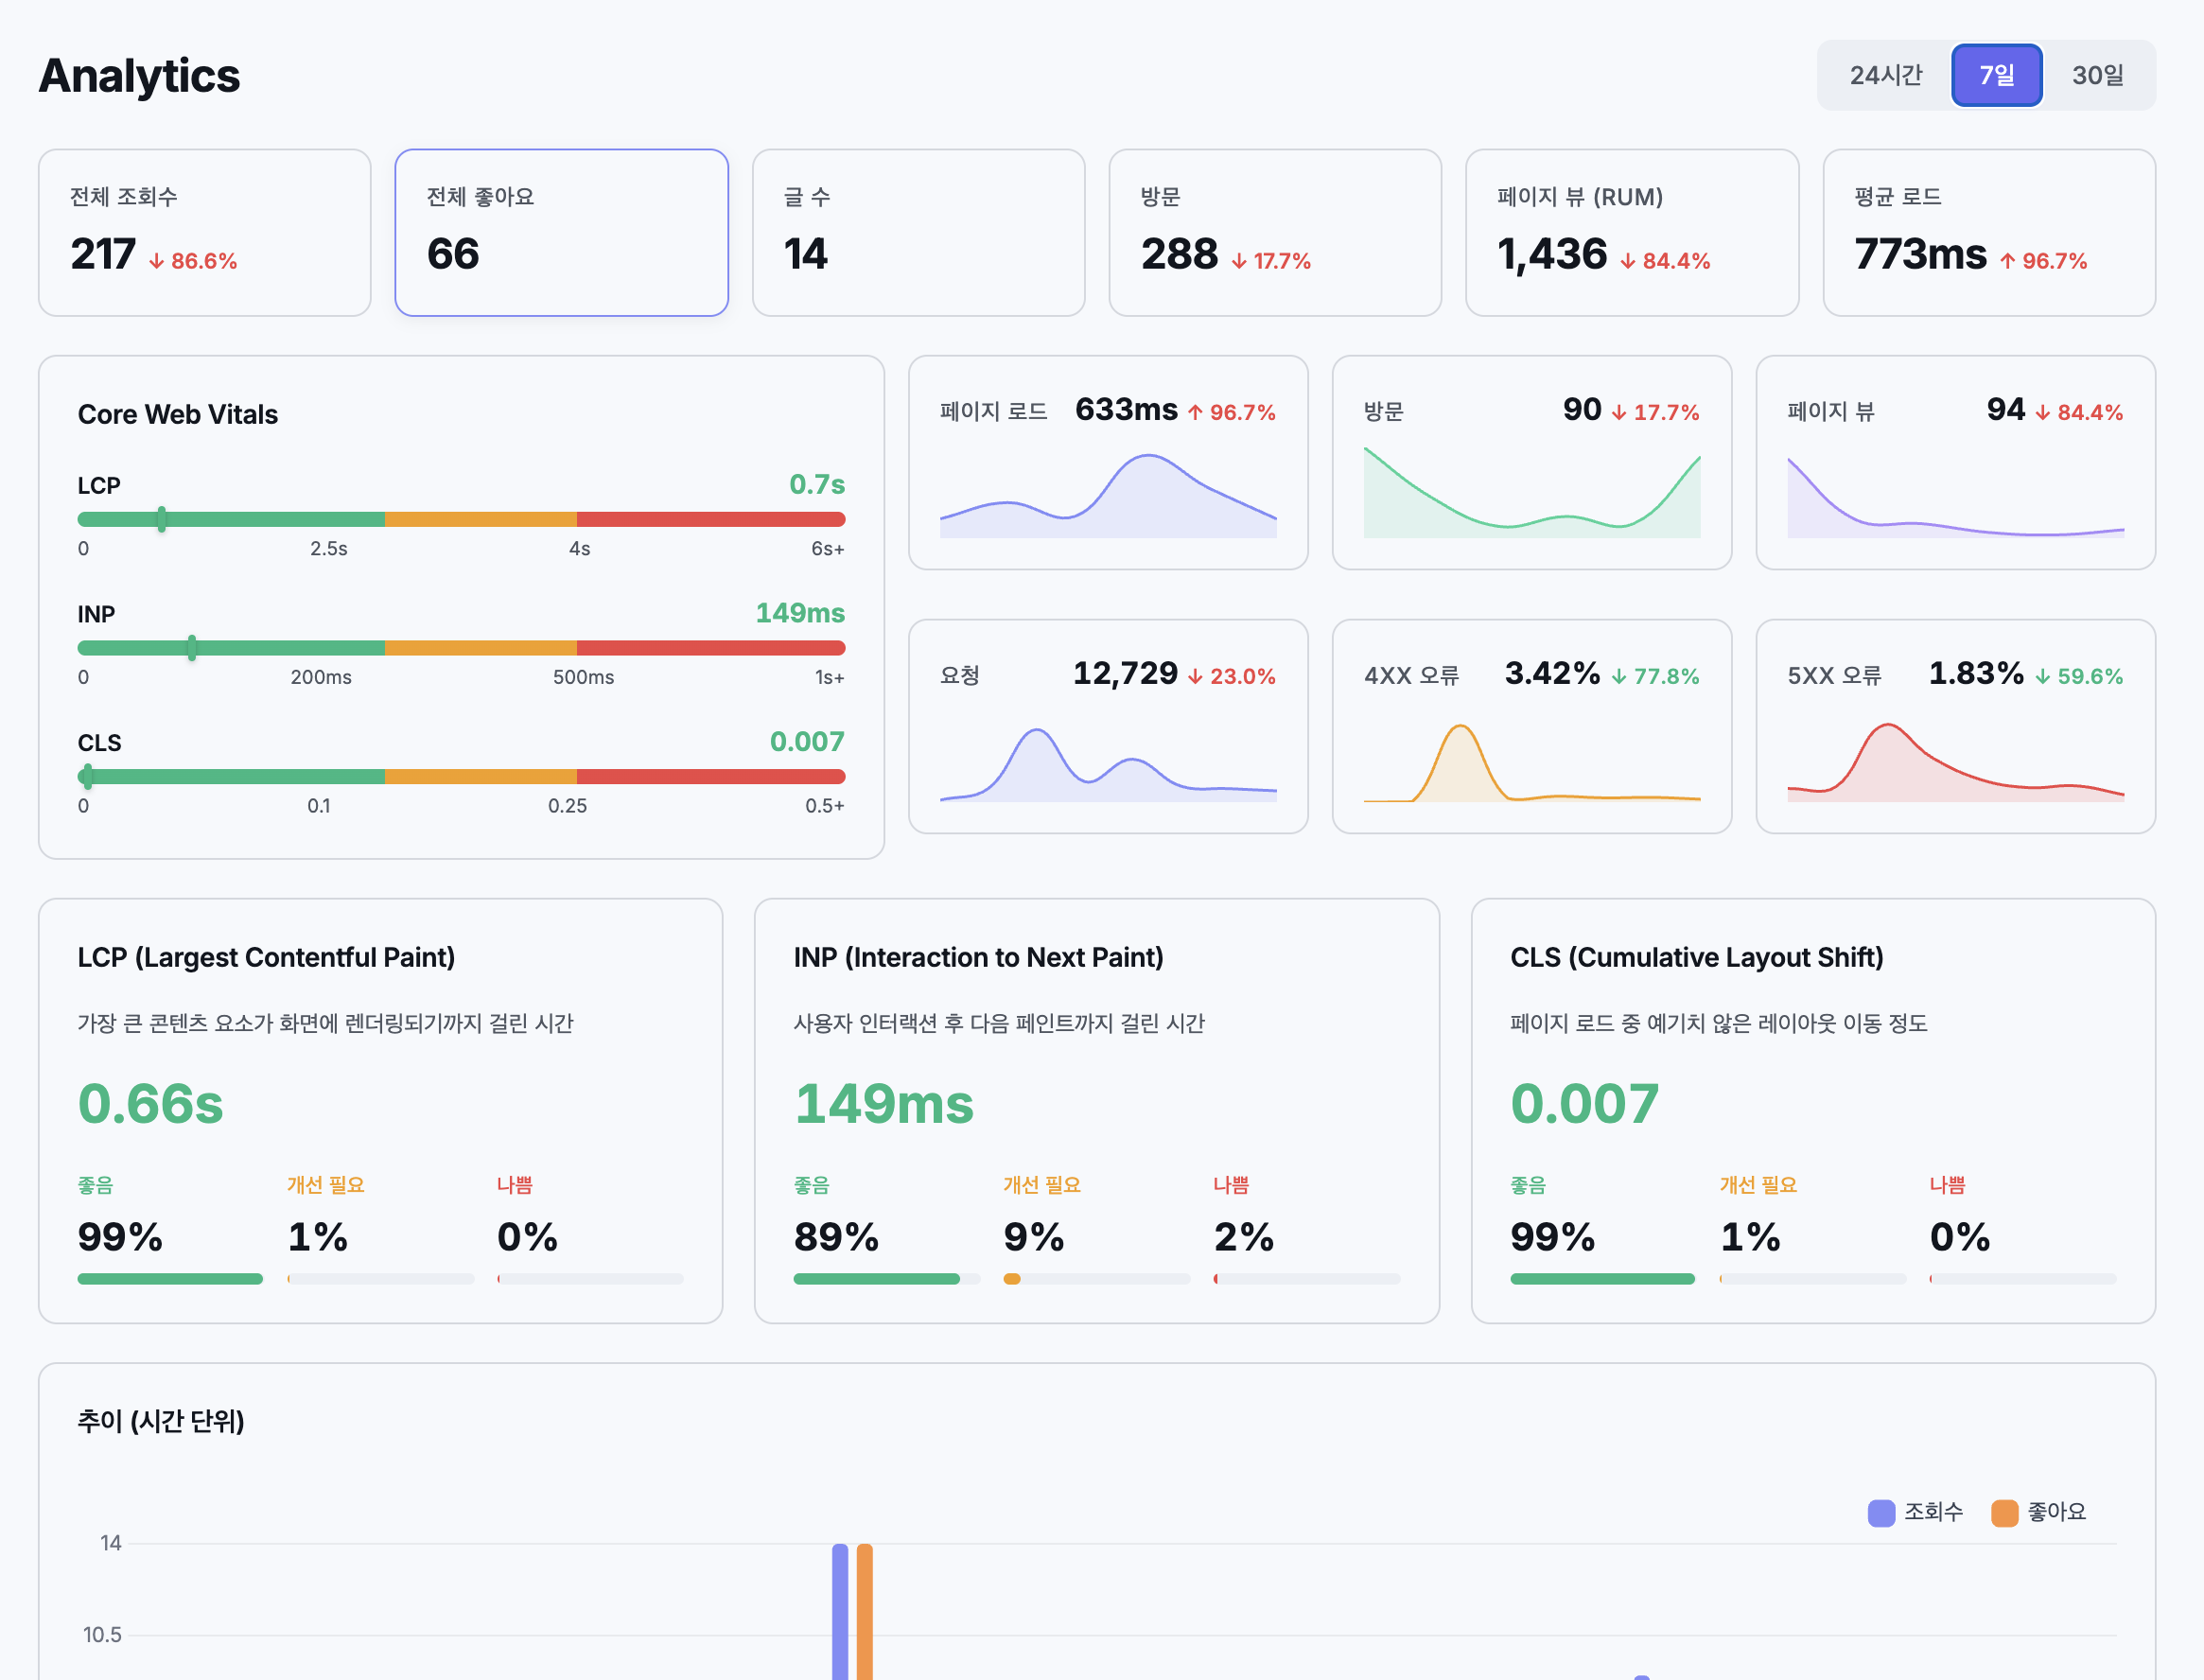Select the 7일 time range tab
The image size is (2204, 1680).
coord(1996,75)
